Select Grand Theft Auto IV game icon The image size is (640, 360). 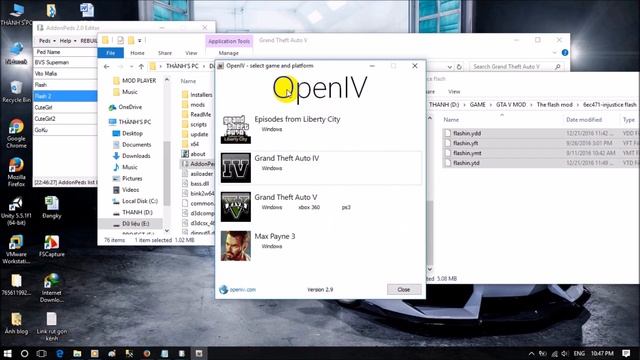coord(236,168)
